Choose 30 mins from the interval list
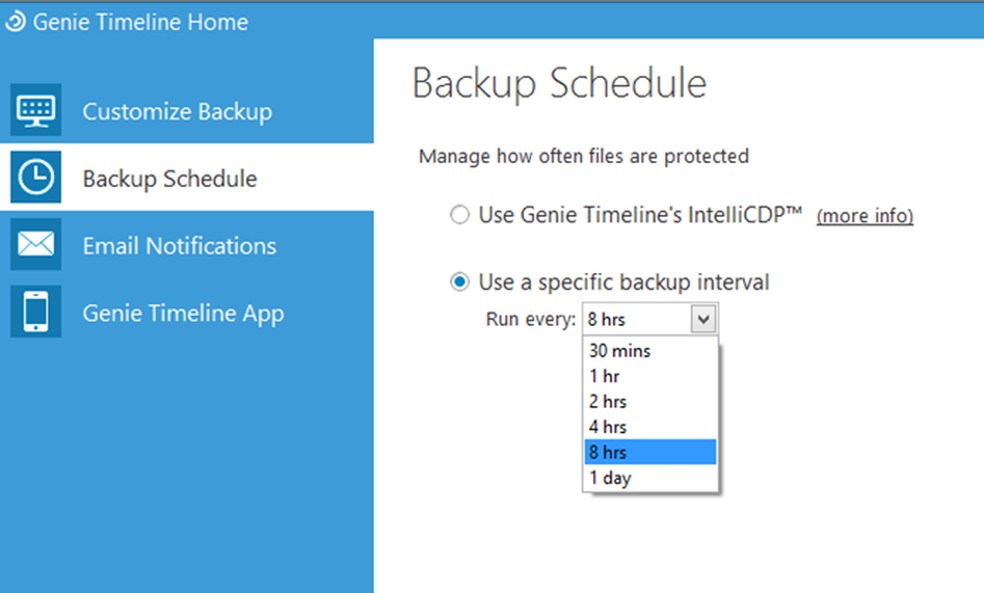This screenshot has width=984, height=593. [x=620, y=351]
